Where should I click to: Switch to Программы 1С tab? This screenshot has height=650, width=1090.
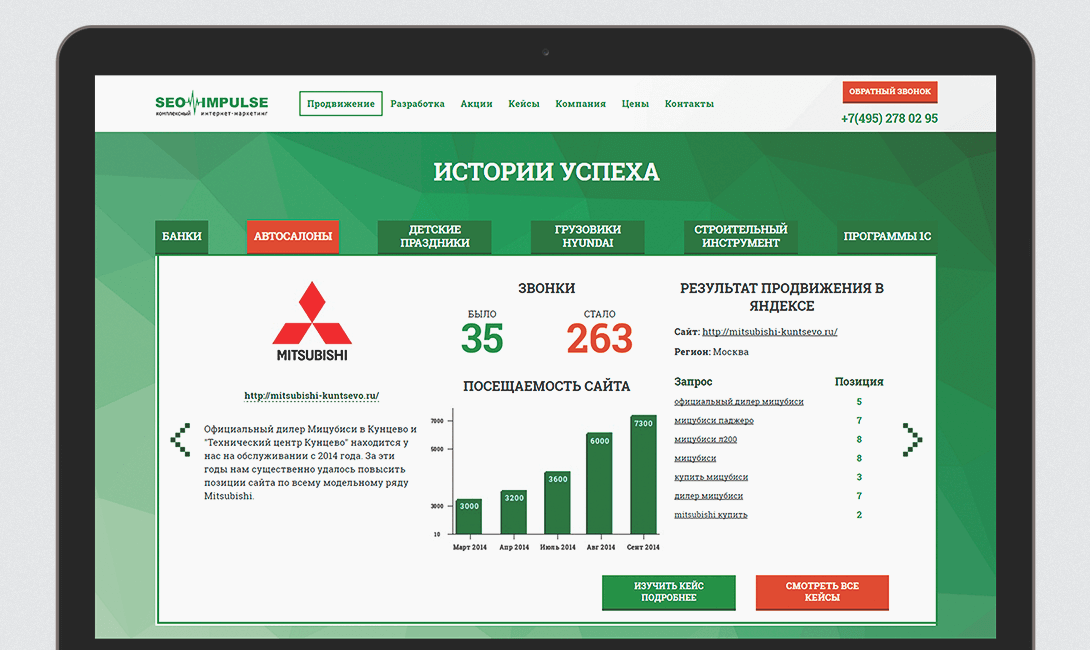click(887, 236)
